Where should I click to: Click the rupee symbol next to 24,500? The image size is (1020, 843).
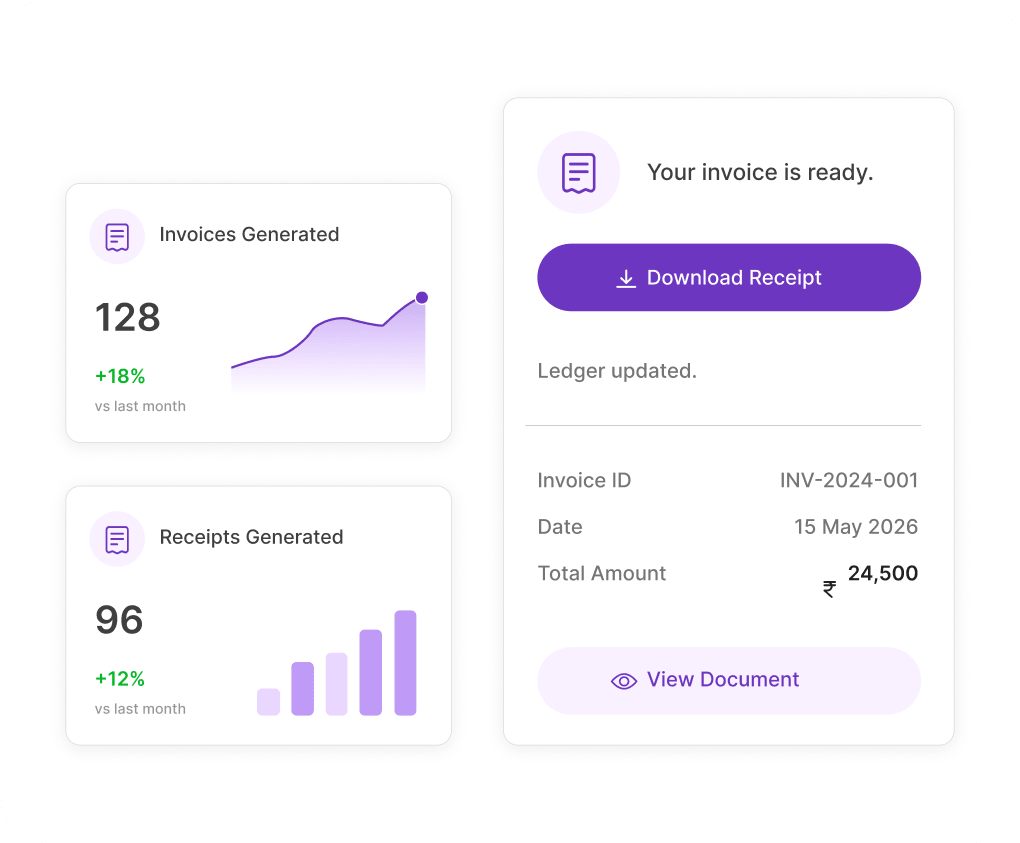click(x=829, y=589)
